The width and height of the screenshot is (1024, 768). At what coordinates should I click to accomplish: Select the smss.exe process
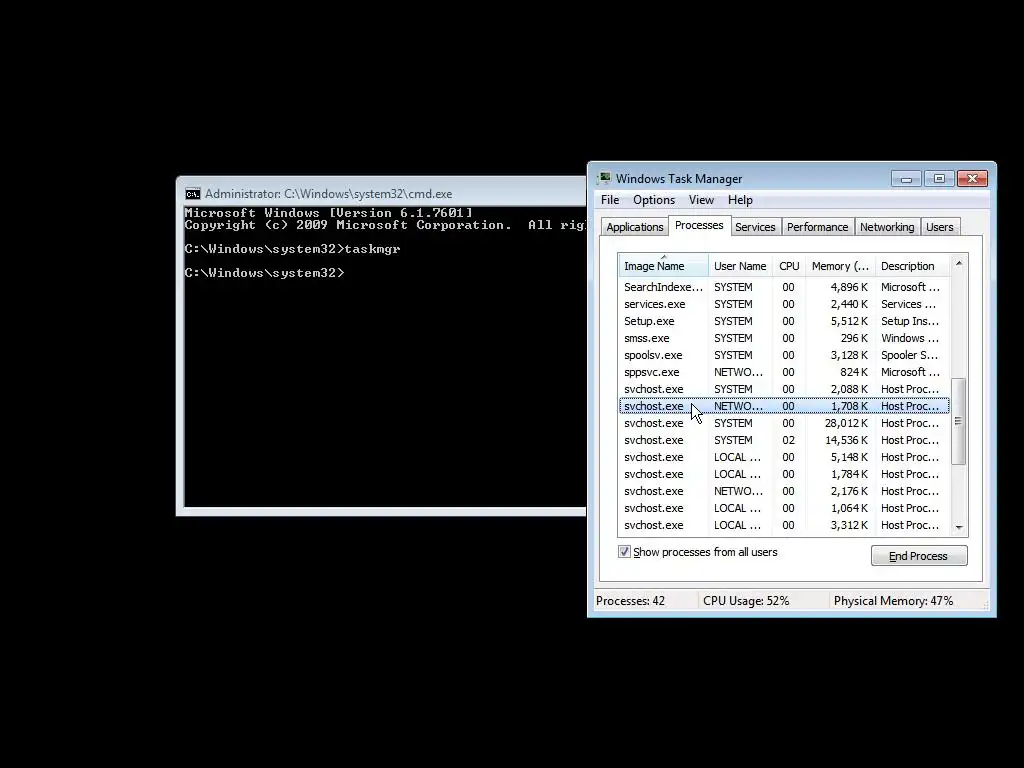784,338
